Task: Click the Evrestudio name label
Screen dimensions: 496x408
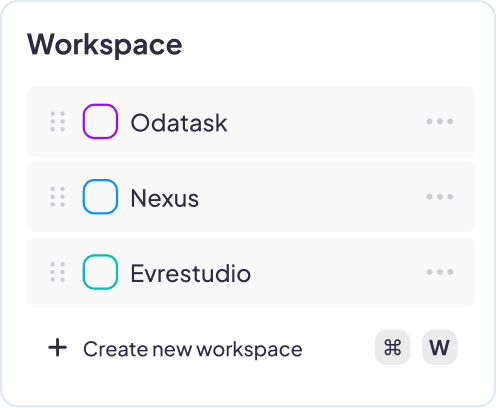Action: [191, 273]
